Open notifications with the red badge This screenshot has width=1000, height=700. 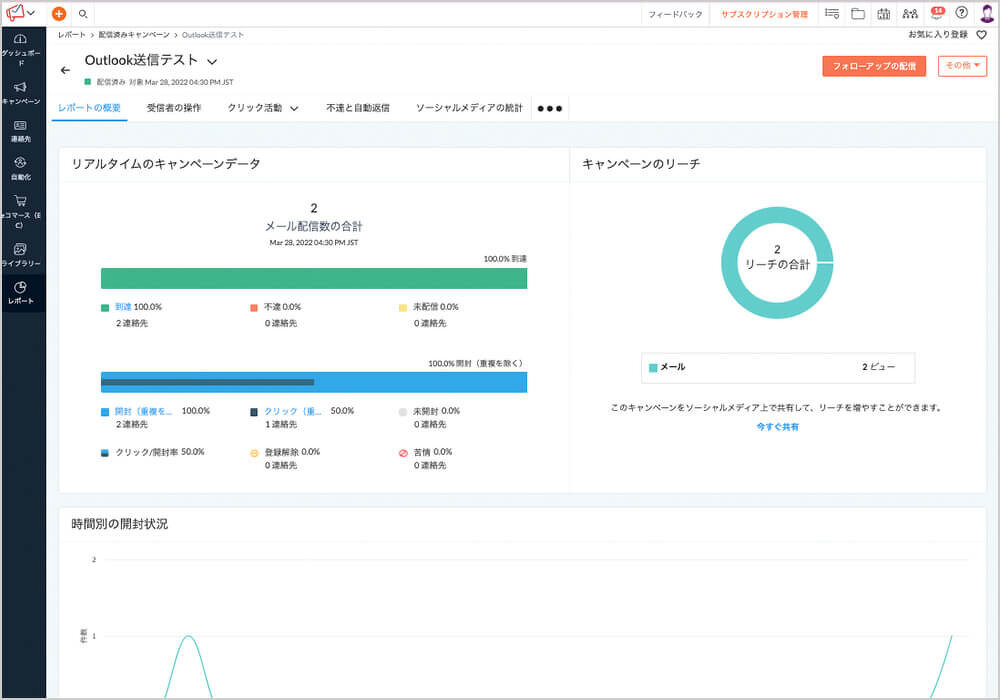click(937, 13)
